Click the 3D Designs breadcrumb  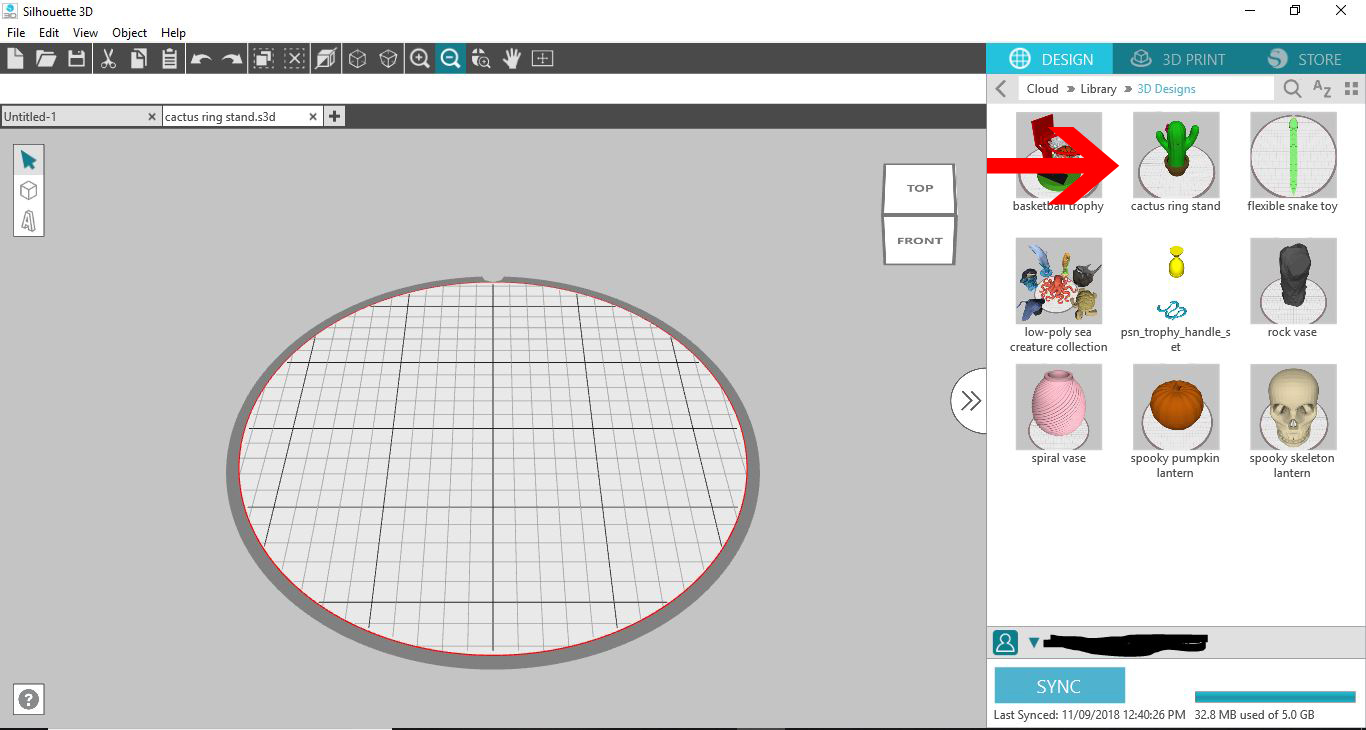[x=1166, y=89]
